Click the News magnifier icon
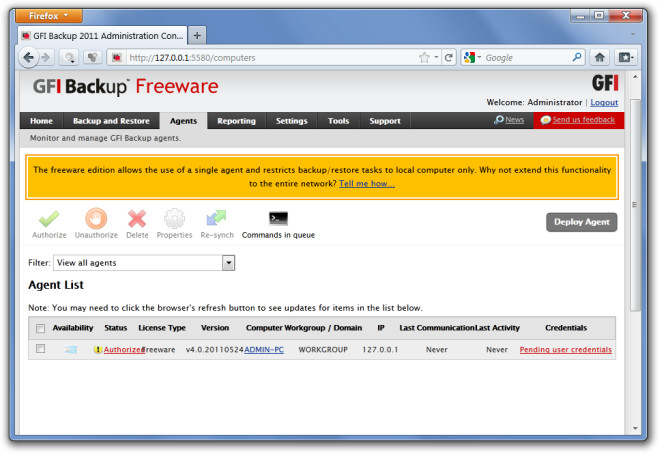Screen dimensions: 660x454 (499, 120)
